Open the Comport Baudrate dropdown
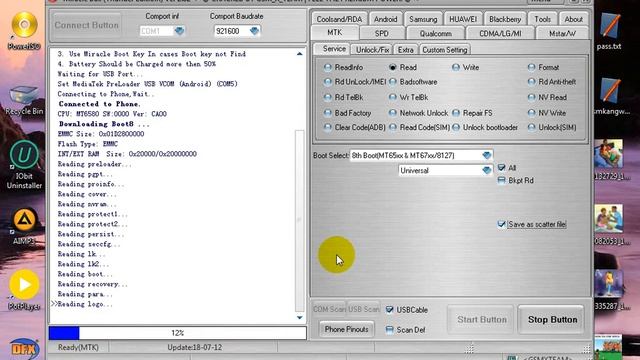Viewport: 640px width, 360px height. (254, 31)
